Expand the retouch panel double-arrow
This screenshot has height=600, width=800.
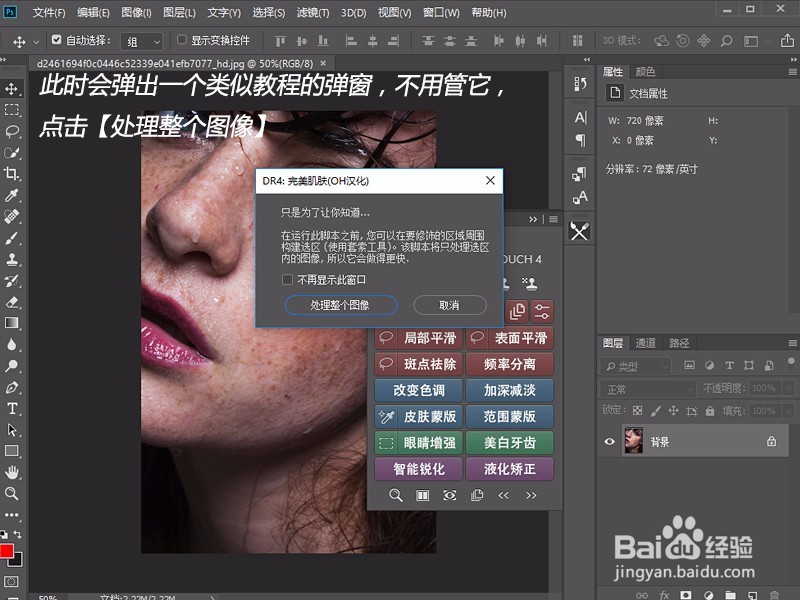coord(533,219)
